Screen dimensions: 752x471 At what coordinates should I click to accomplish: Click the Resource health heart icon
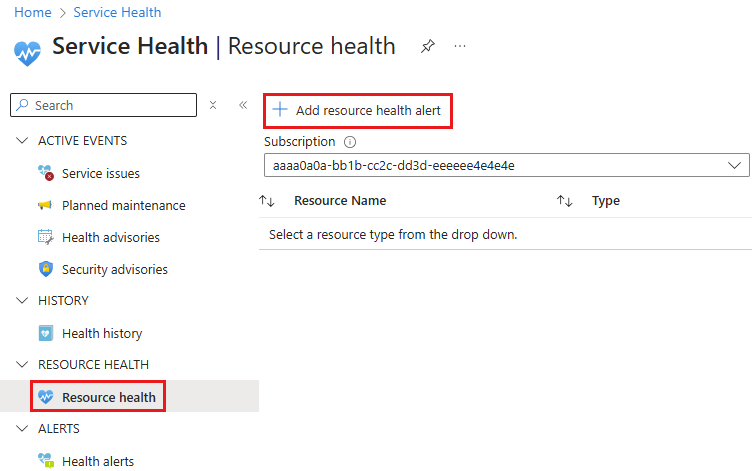click(46, 397)
